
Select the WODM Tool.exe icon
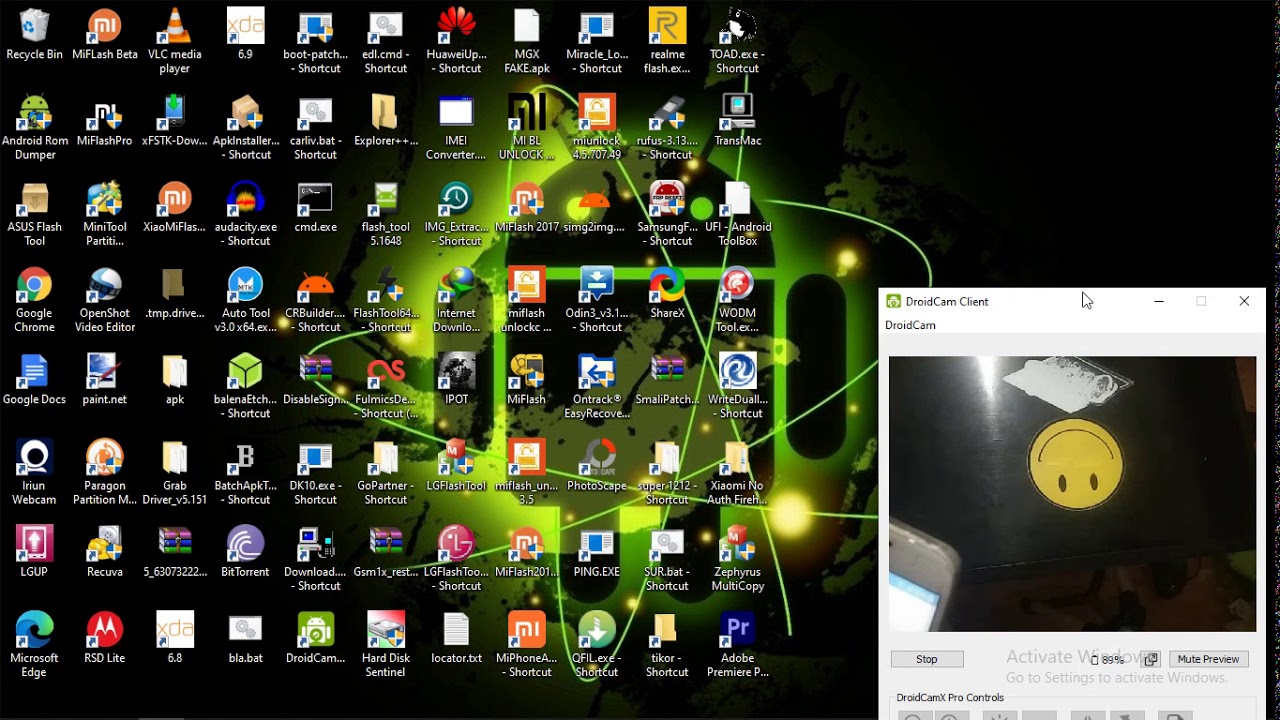click(x=737, y=300)
